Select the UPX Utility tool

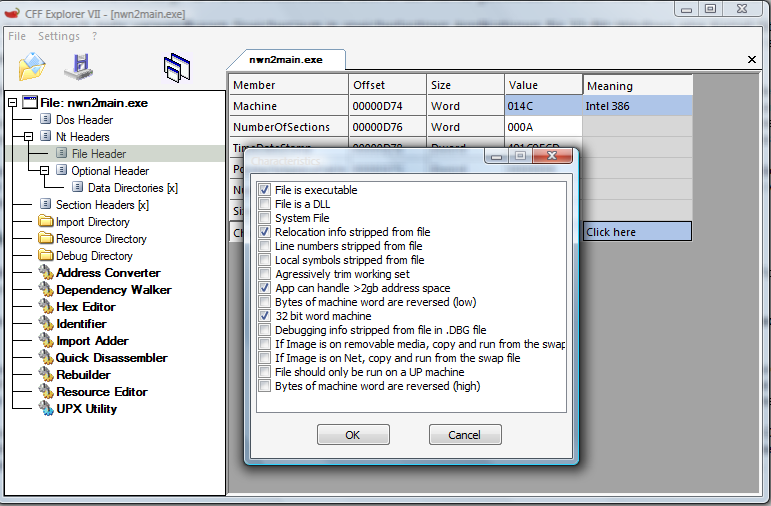click(86, 409)
